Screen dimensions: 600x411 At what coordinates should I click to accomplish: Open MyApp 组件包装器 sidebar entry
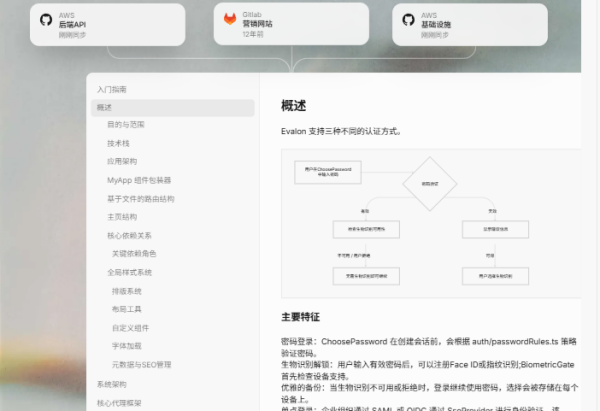coord(139,180)
